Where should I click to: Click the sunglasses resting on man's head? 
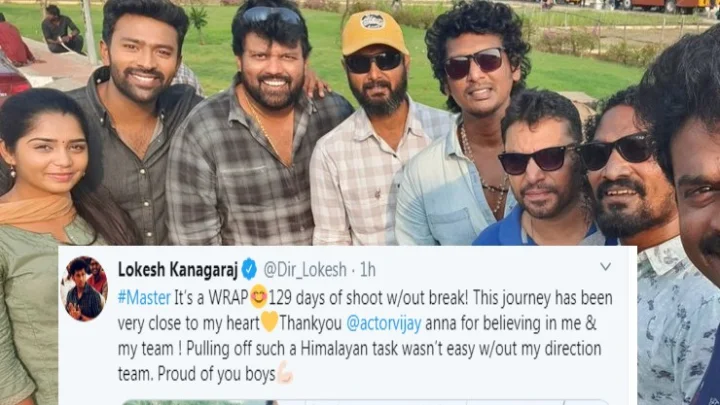coord(271,15)
